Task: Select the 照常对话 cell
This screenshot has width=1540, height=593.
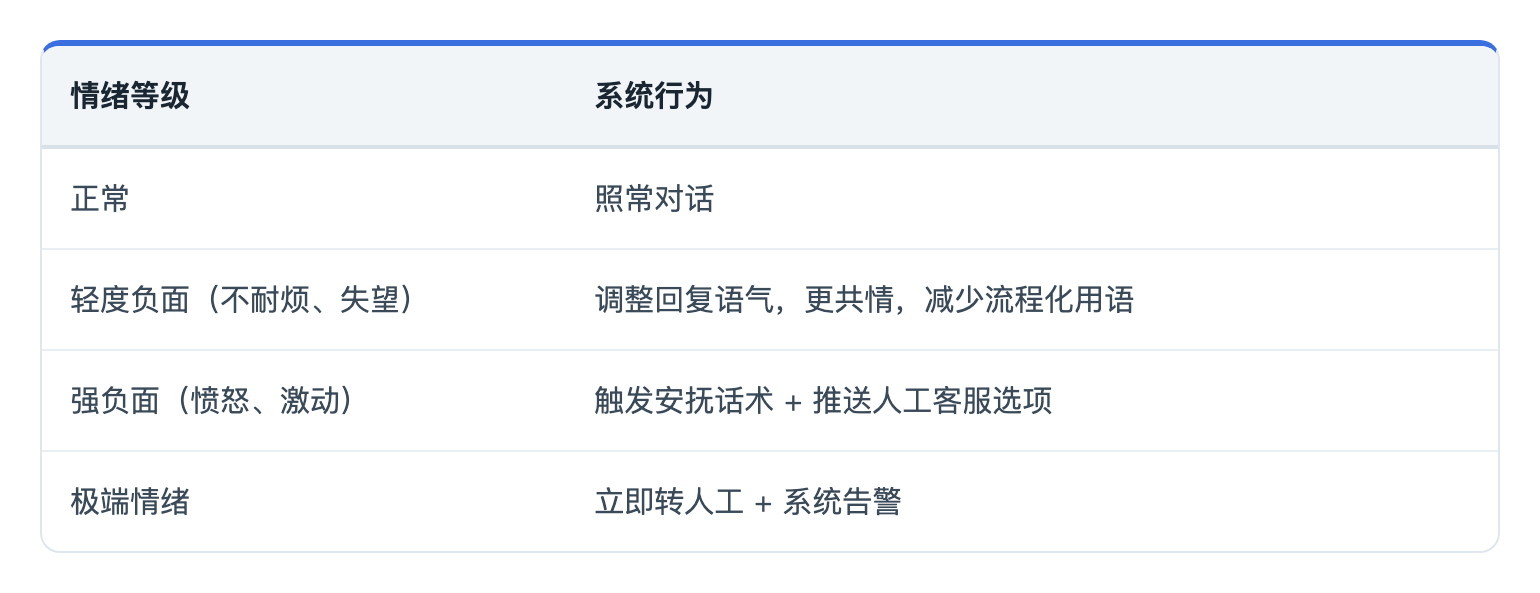Action: click(654, 199)
